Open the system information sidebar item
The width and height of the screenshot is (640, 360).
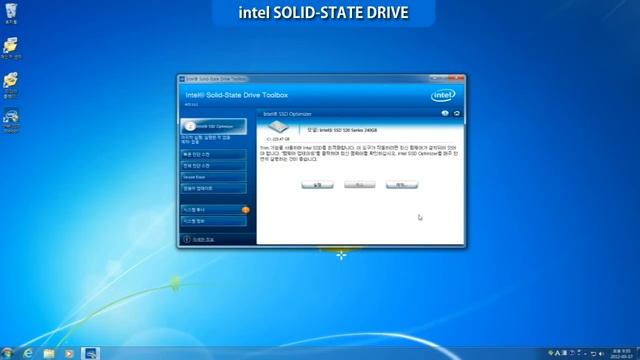tap(213, 221)
